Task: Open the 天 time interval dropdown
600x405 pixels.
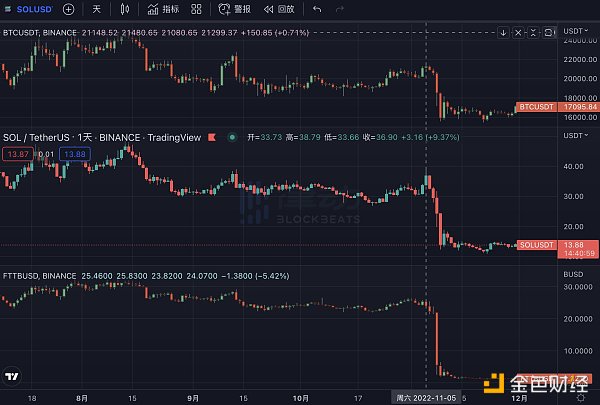Action: (x=96, y=9)
